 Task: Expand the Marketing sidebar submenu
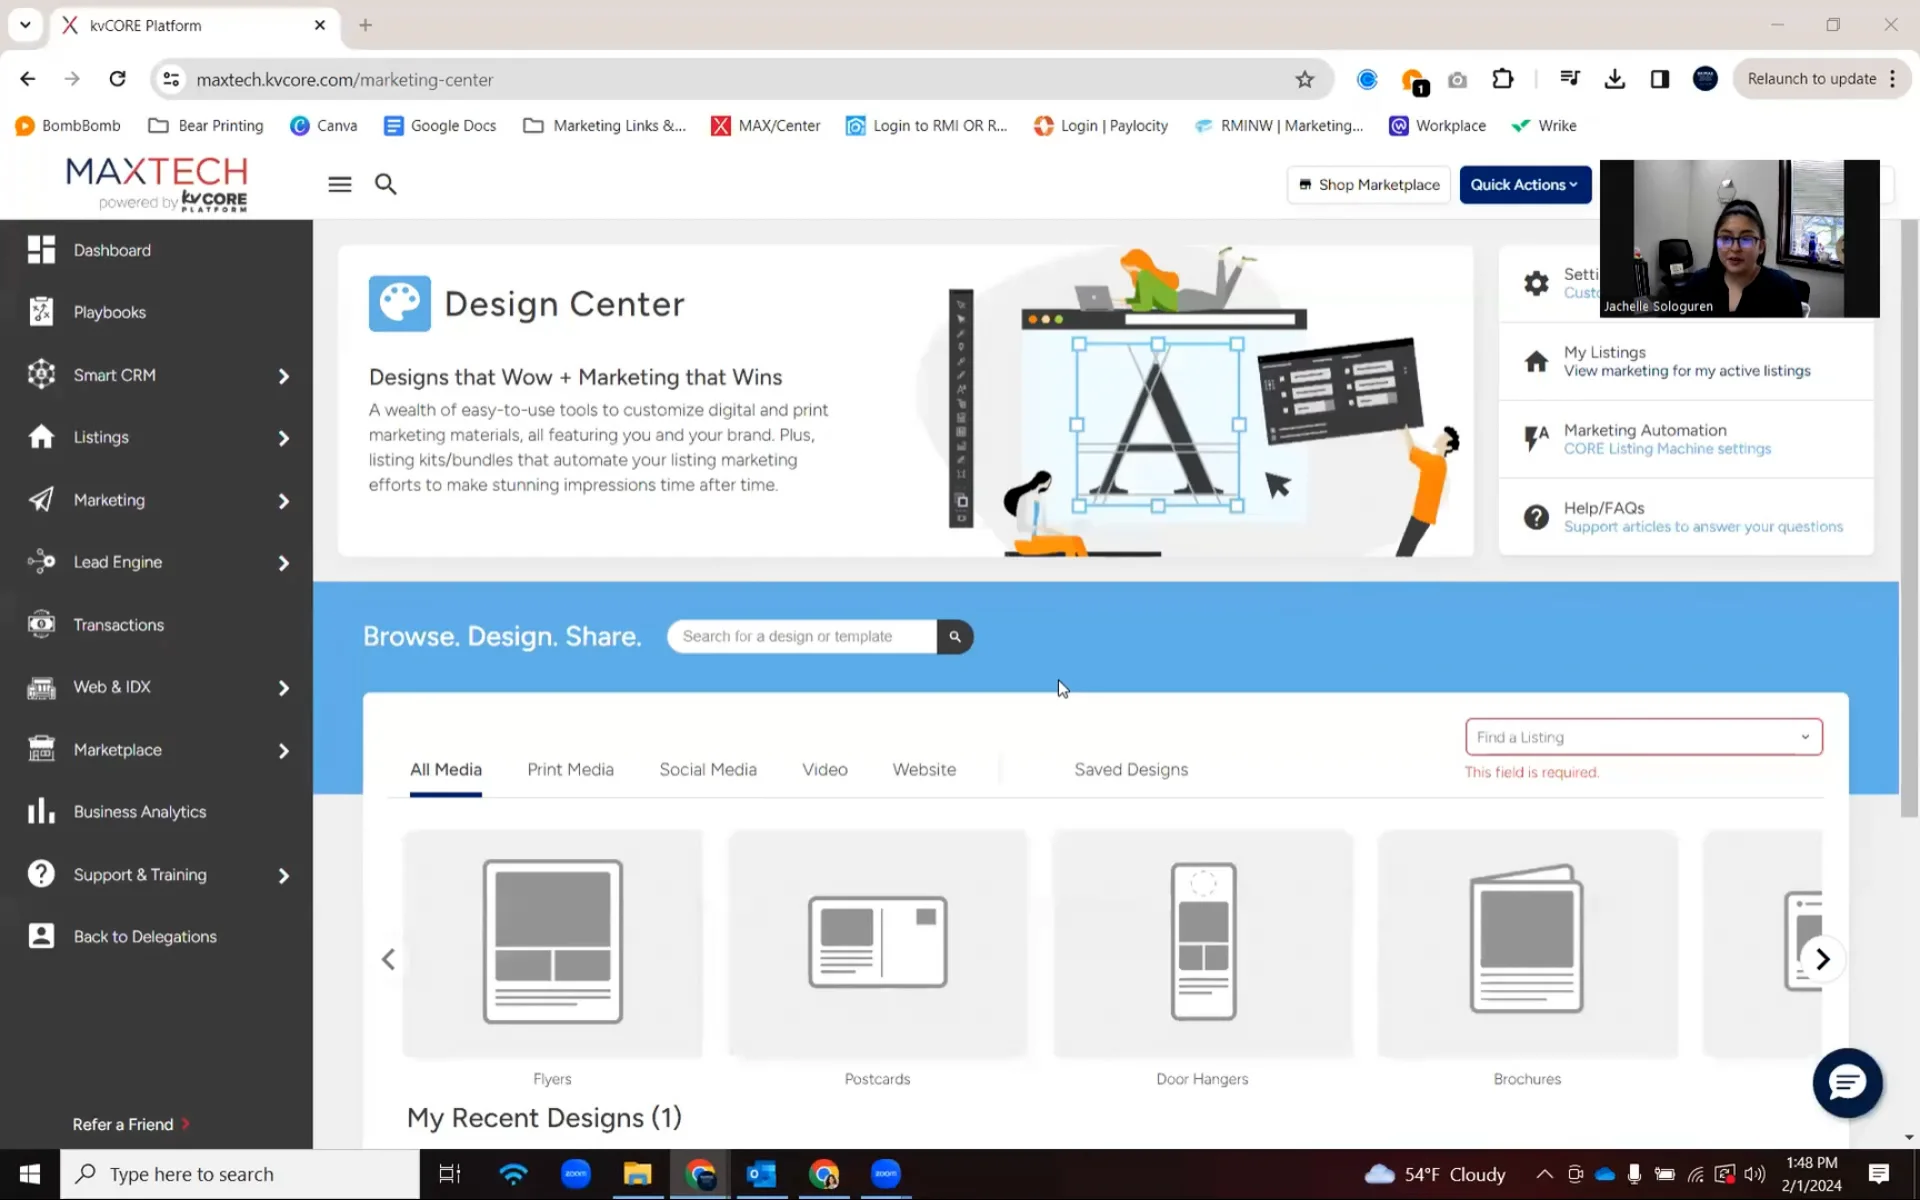283,501
